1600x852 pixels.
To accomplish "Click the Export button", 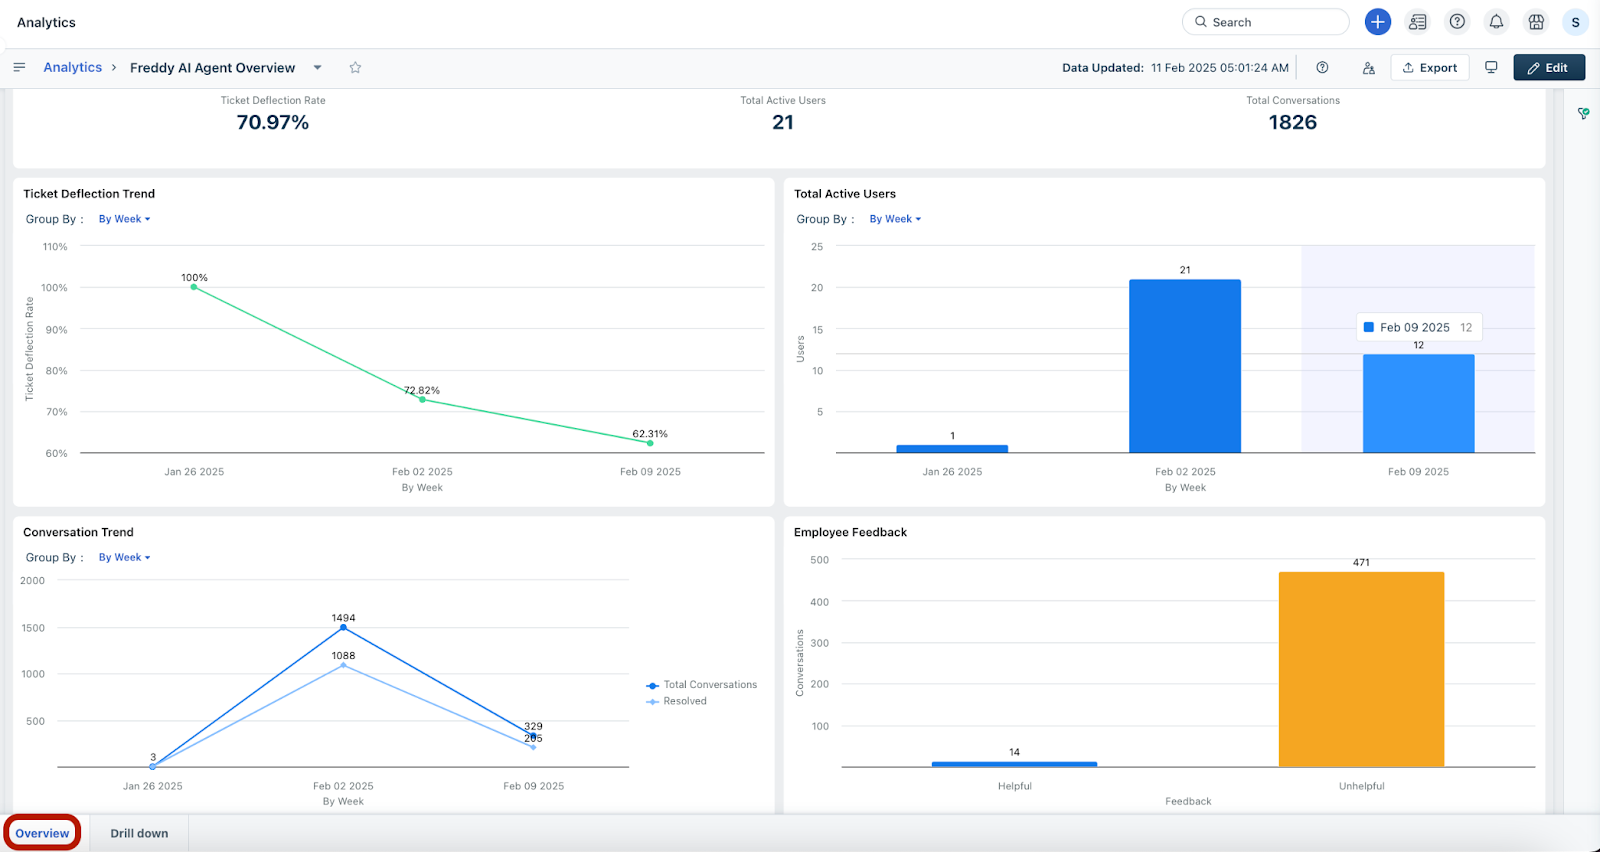I will tap(1429, 68).
